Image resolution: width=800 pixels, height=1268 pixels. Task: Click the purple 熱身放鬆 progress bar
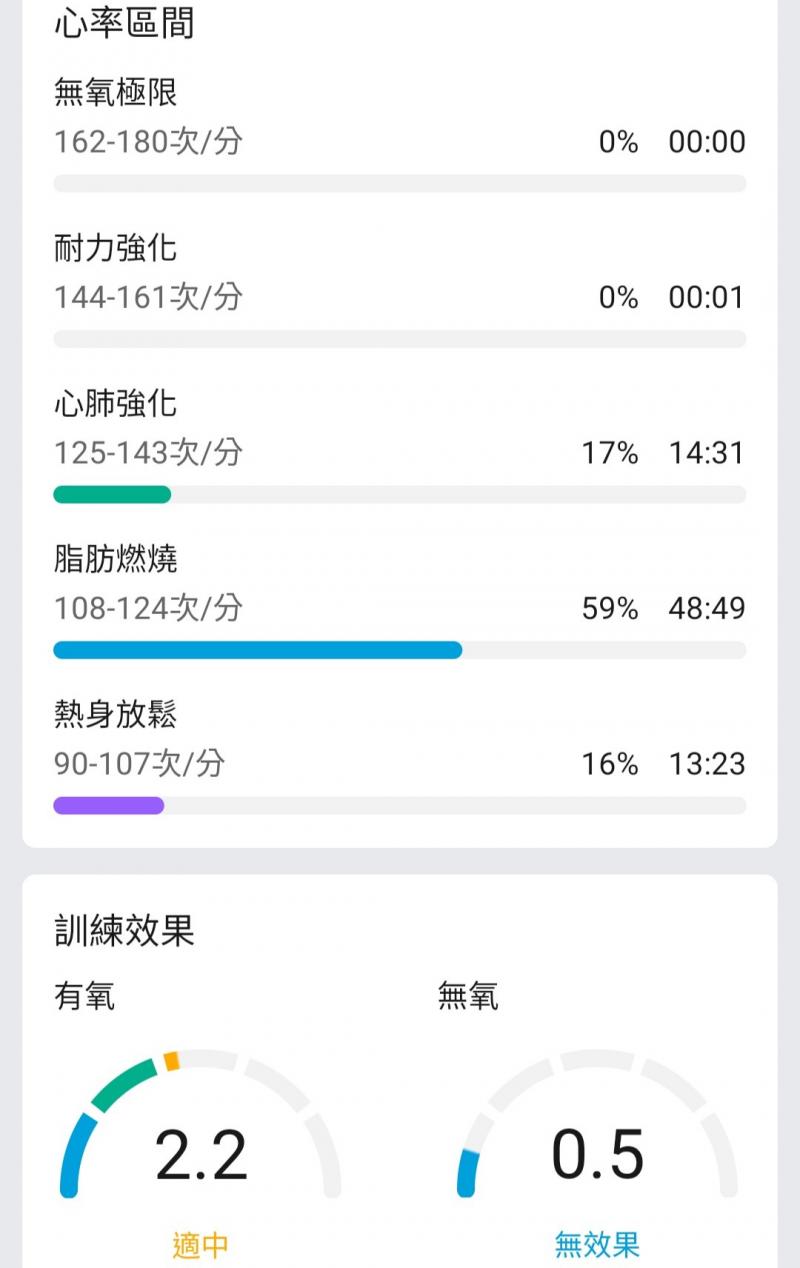click(108, 806)
